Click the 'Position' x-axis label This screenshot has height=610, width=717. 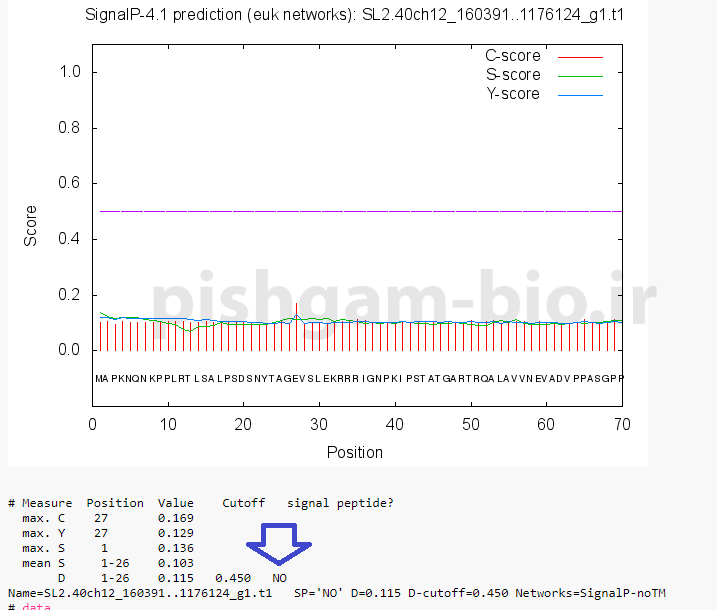355,452
